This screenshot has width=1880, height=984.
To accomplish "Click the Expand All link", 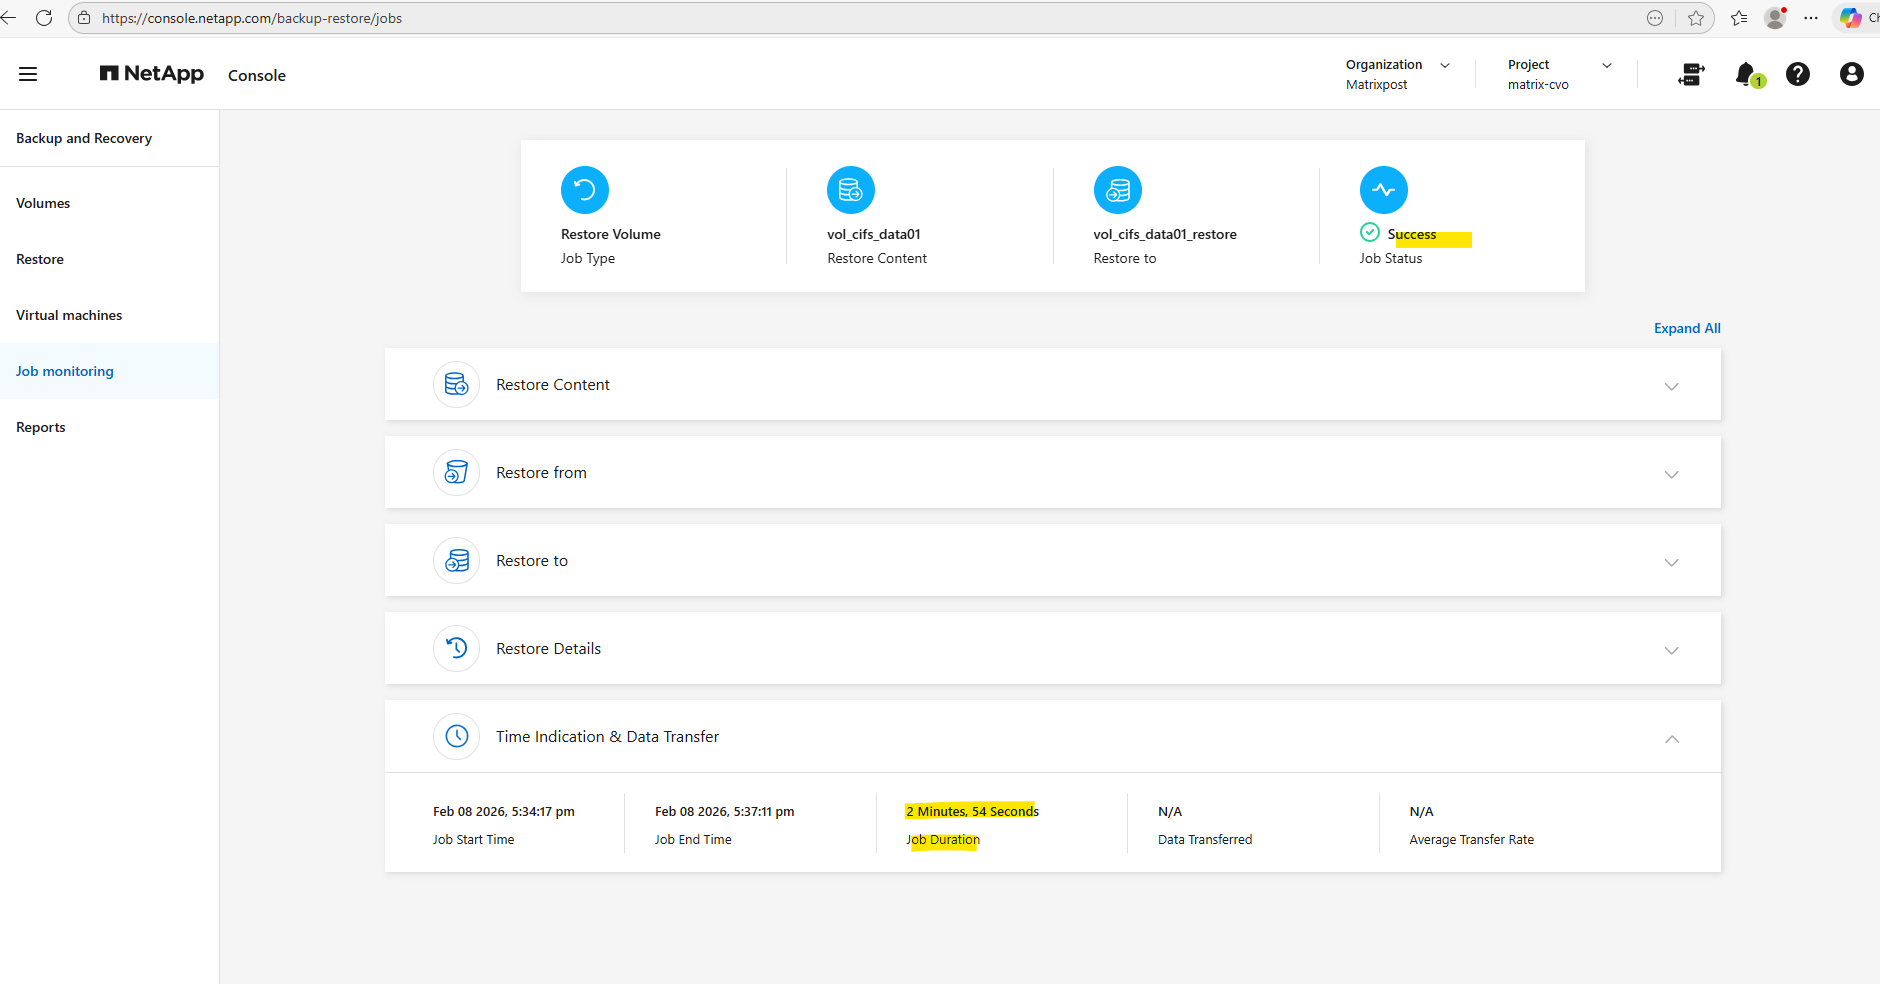I will tap(1687, 328).
